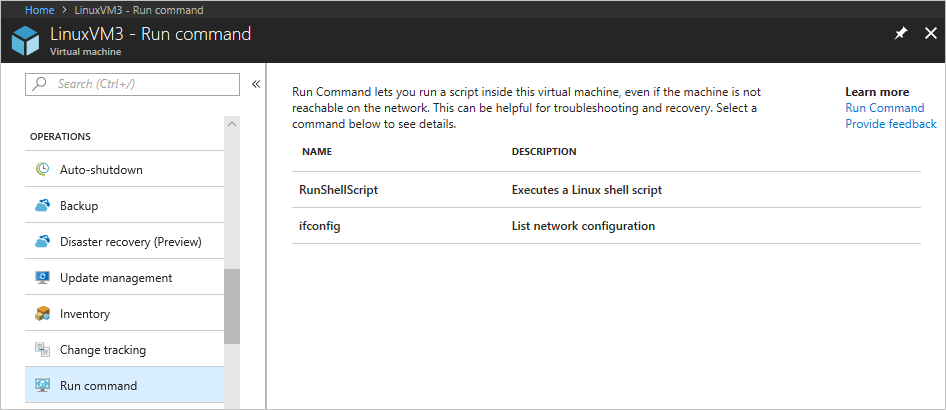Open the Backup menu item
This screenshot has width=946, height=410.
[x=79, y=206]
